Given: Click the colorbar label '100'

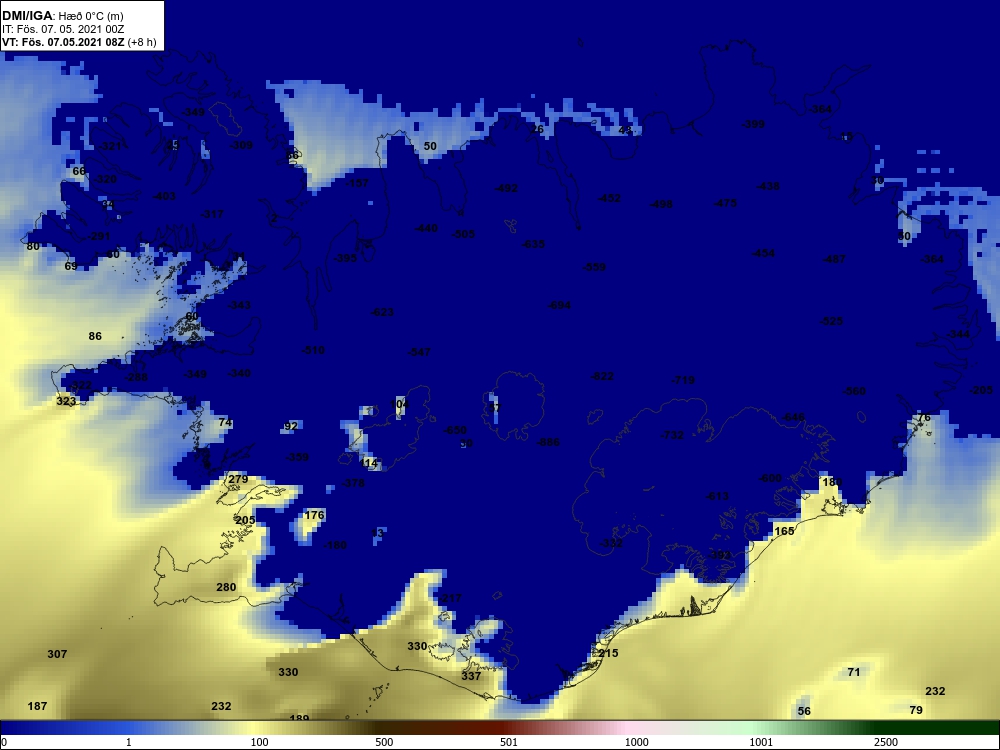Looking at the screenshot, I should [x=260, y=742].
